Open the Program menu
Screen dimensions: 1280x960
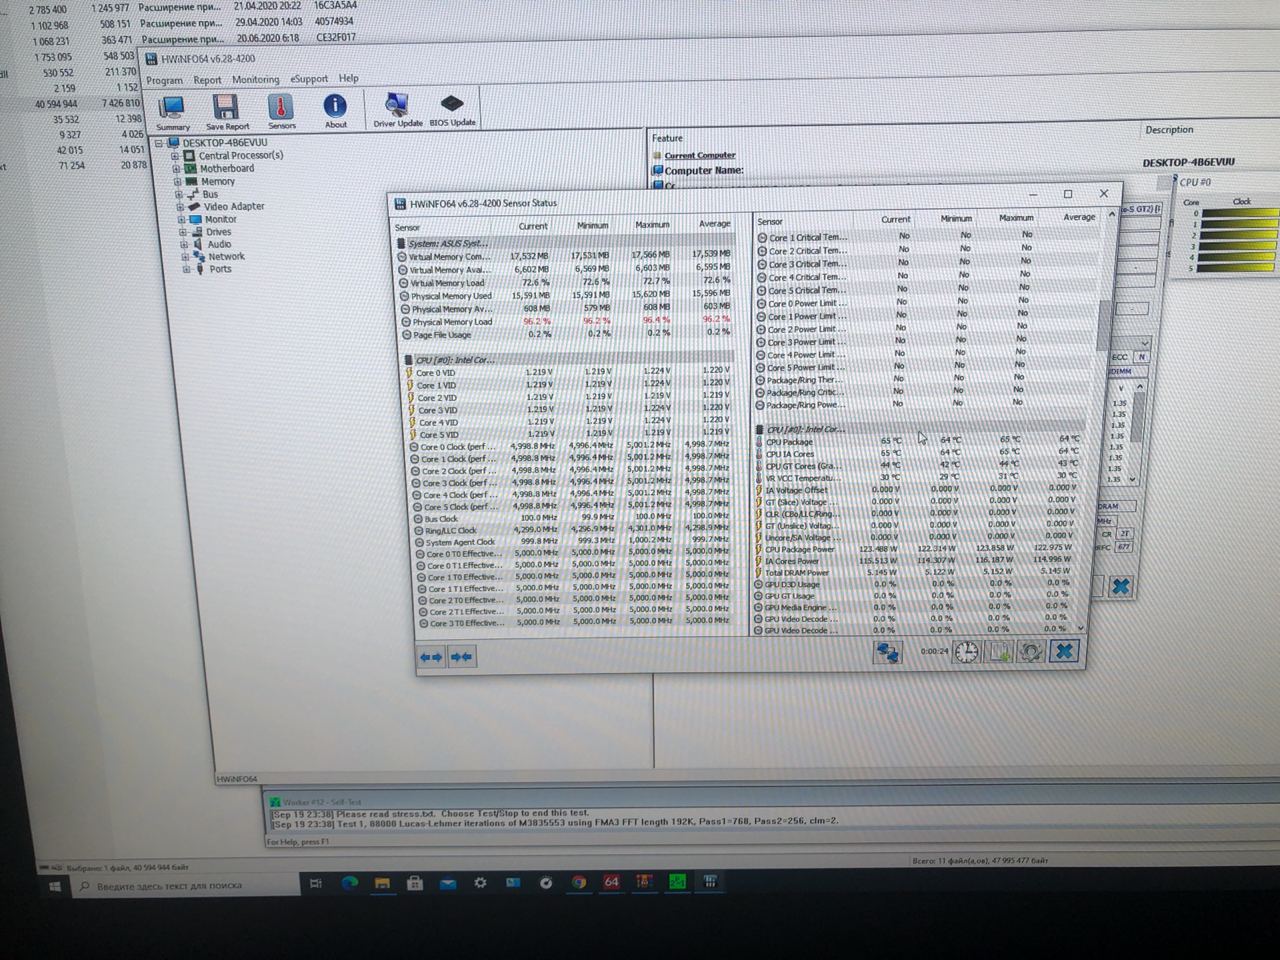[x=164, y=81]
